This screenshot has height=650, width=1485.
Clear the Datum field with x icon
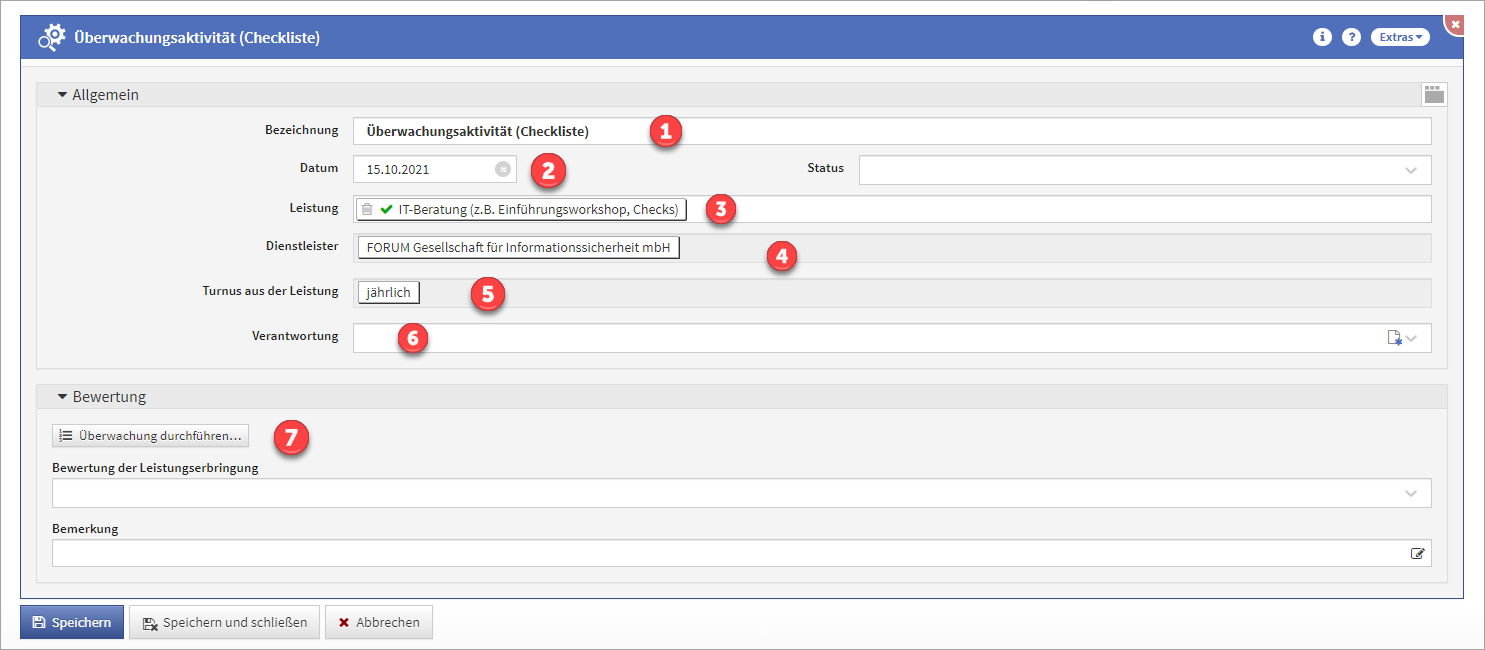(503, 169)
